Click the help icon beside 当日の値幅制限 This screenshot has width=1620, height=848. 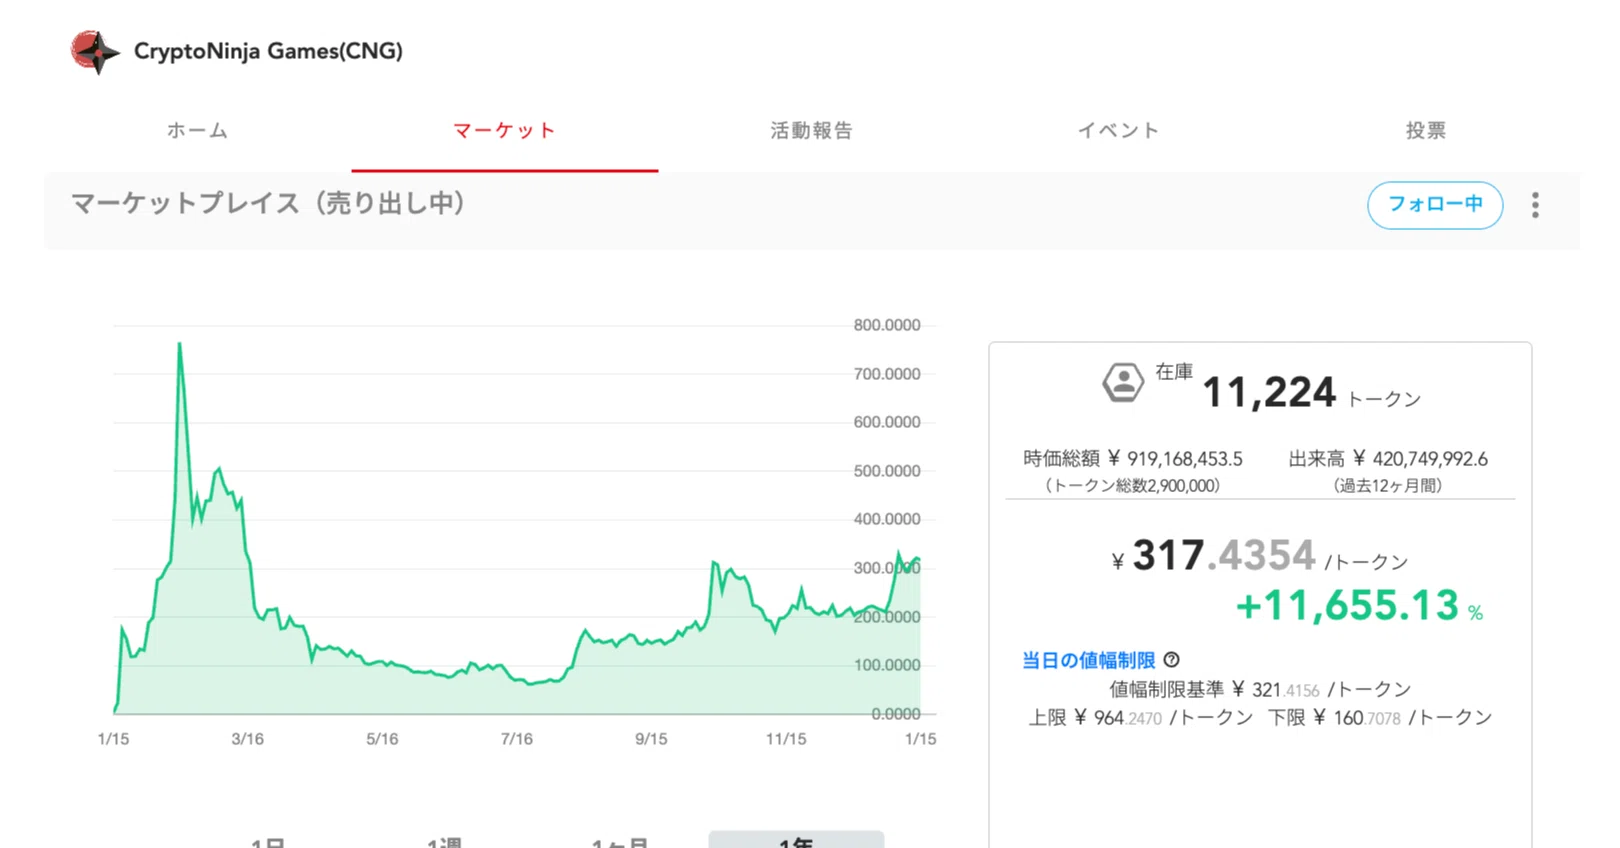1172,660
